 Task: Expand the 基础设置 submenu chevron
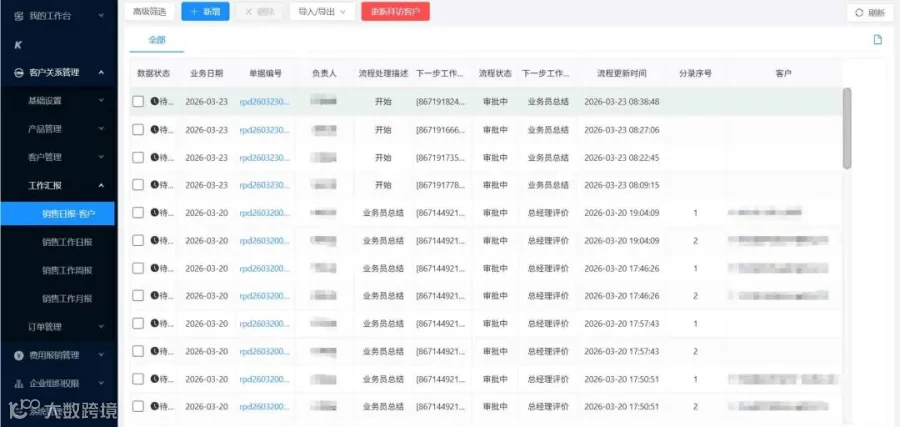coord(101,100)
